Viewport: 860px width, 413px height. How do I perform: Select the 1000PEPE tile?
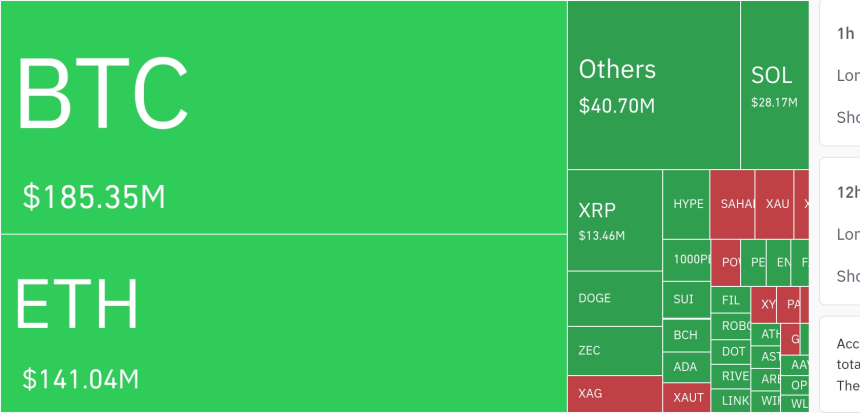pyautogui.click(x=686, y=259)
